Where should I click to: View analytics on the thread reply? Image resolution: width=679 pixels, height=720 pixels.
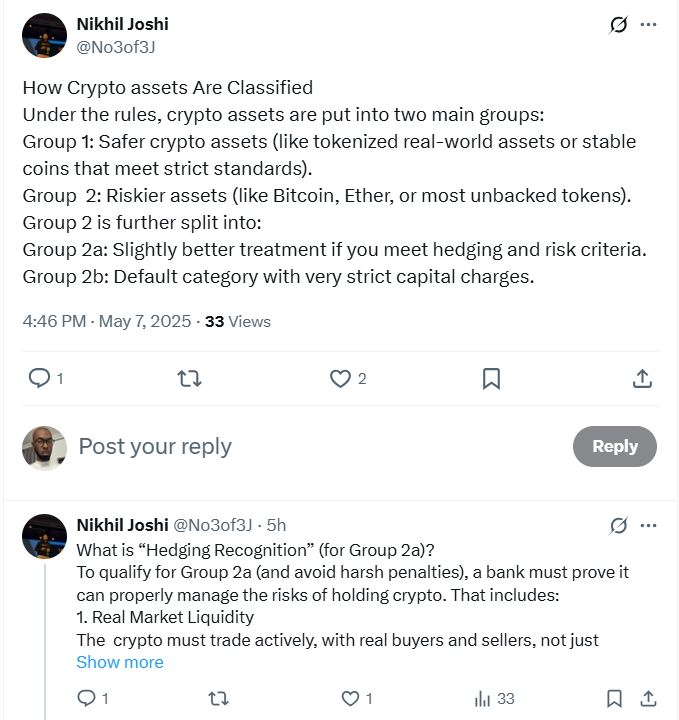483,698
